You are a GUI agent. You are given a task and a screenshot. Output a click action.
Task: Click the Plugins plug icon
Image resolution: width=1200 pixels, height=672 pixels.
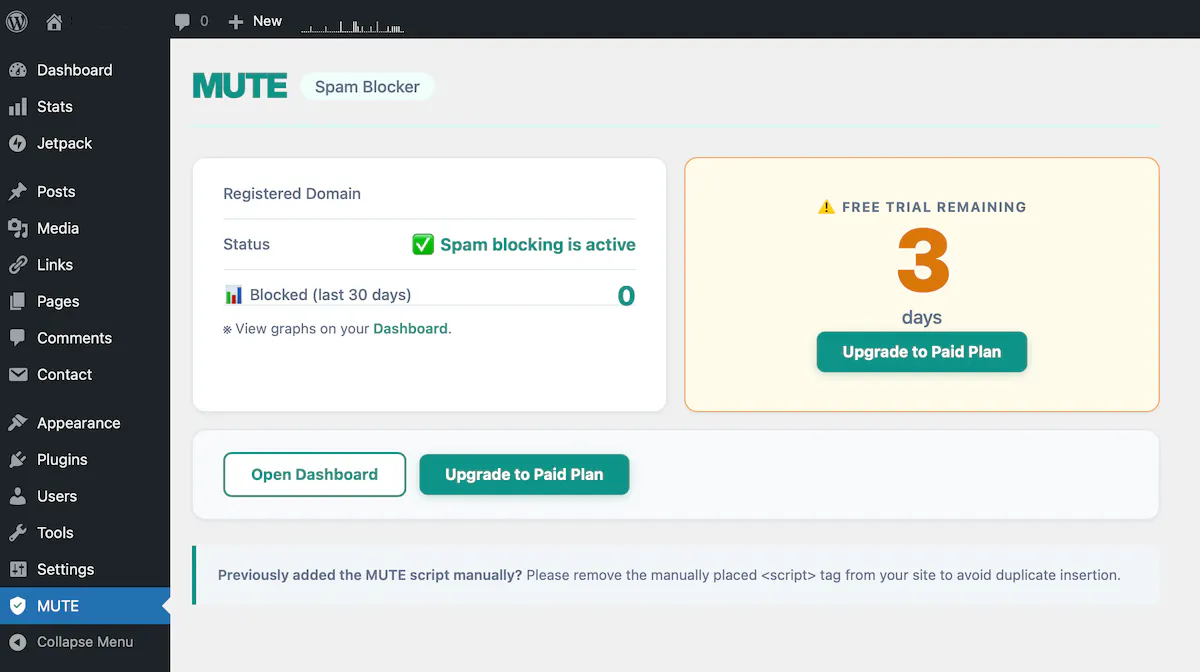pyautogui.click(x=18, y=460)
